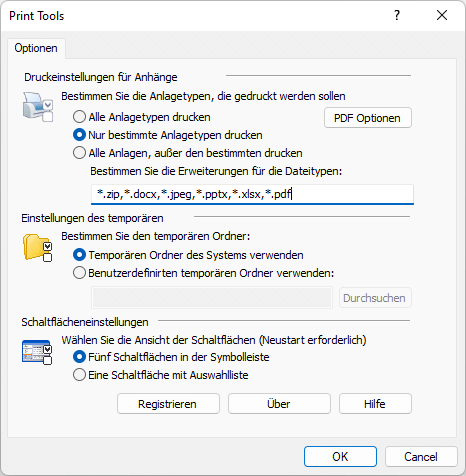Select Nur bestimmte Anlagetypen drucken option
This screenshot has width=466, height=476.
(168, 135)
